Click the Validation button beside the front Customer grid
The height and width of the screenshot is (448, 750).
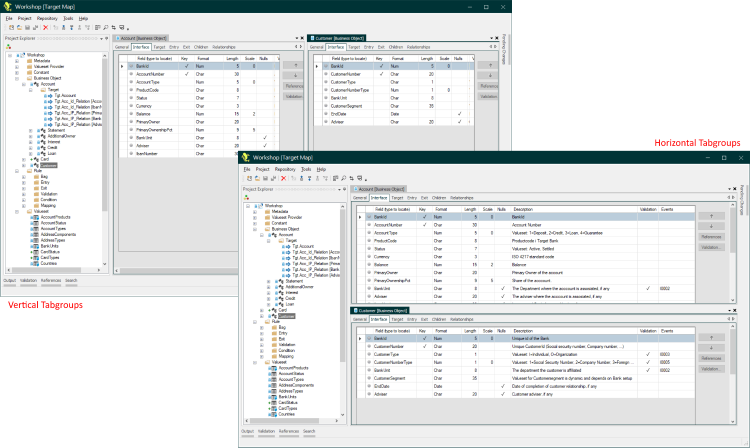point(711,368)
